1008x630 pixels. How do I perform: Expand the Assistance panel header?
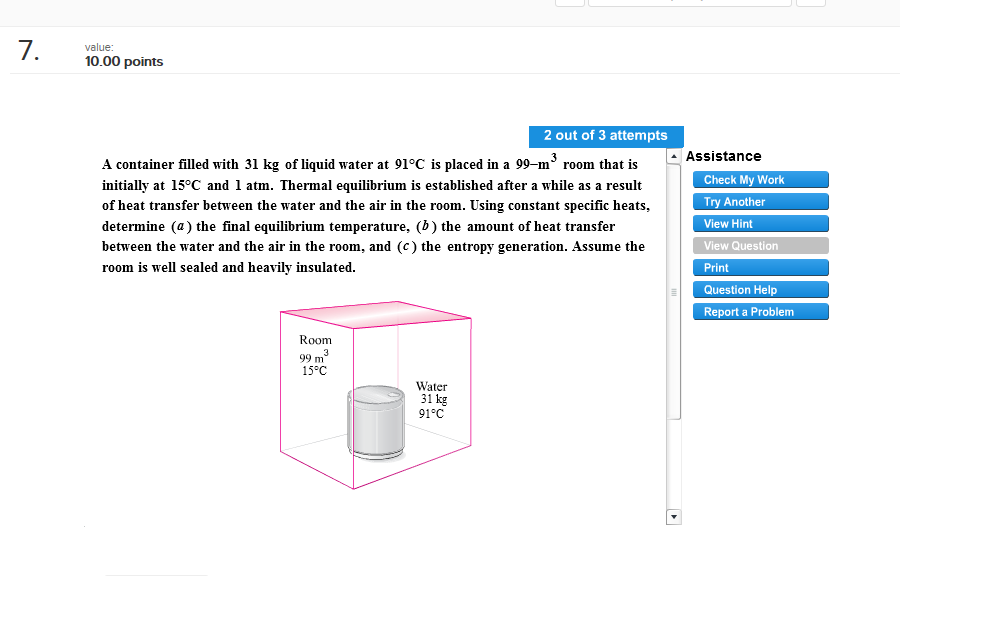[723, 156]
